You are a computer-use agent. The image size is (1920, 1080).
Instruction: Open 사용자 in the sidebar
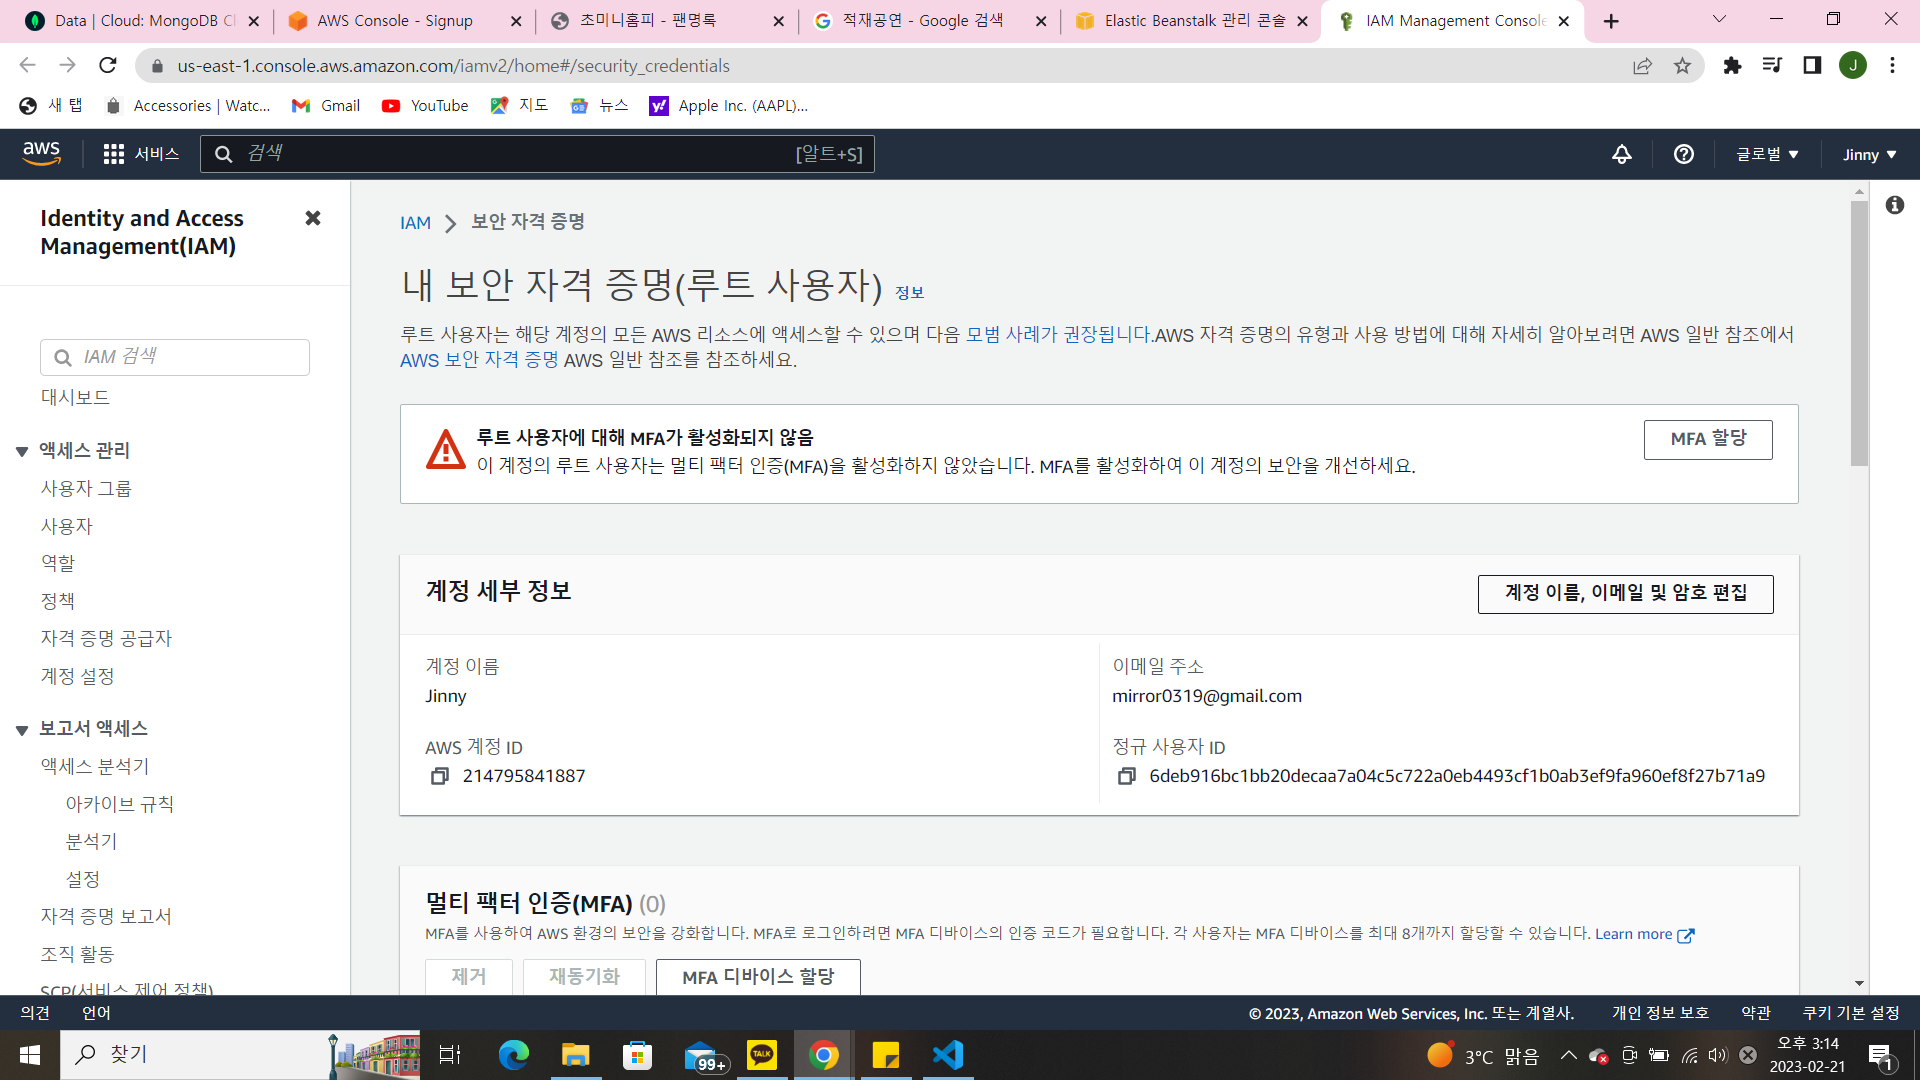[66, 526]
